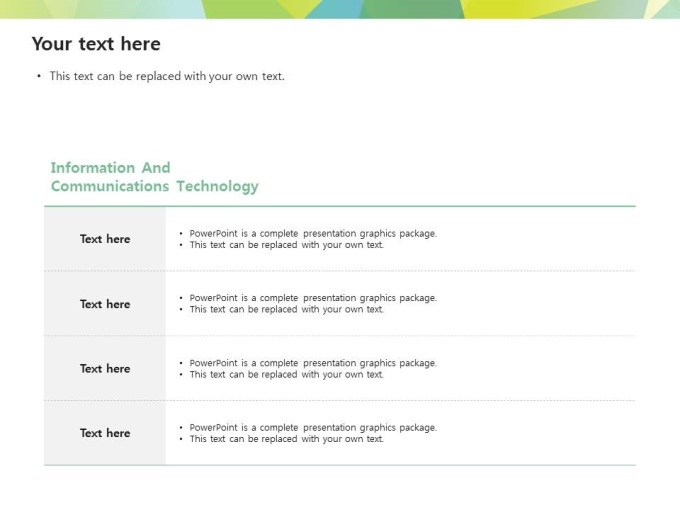Click the second row's "Text here" label
This screenshot has width=680, height=510.
coord(105,304)
